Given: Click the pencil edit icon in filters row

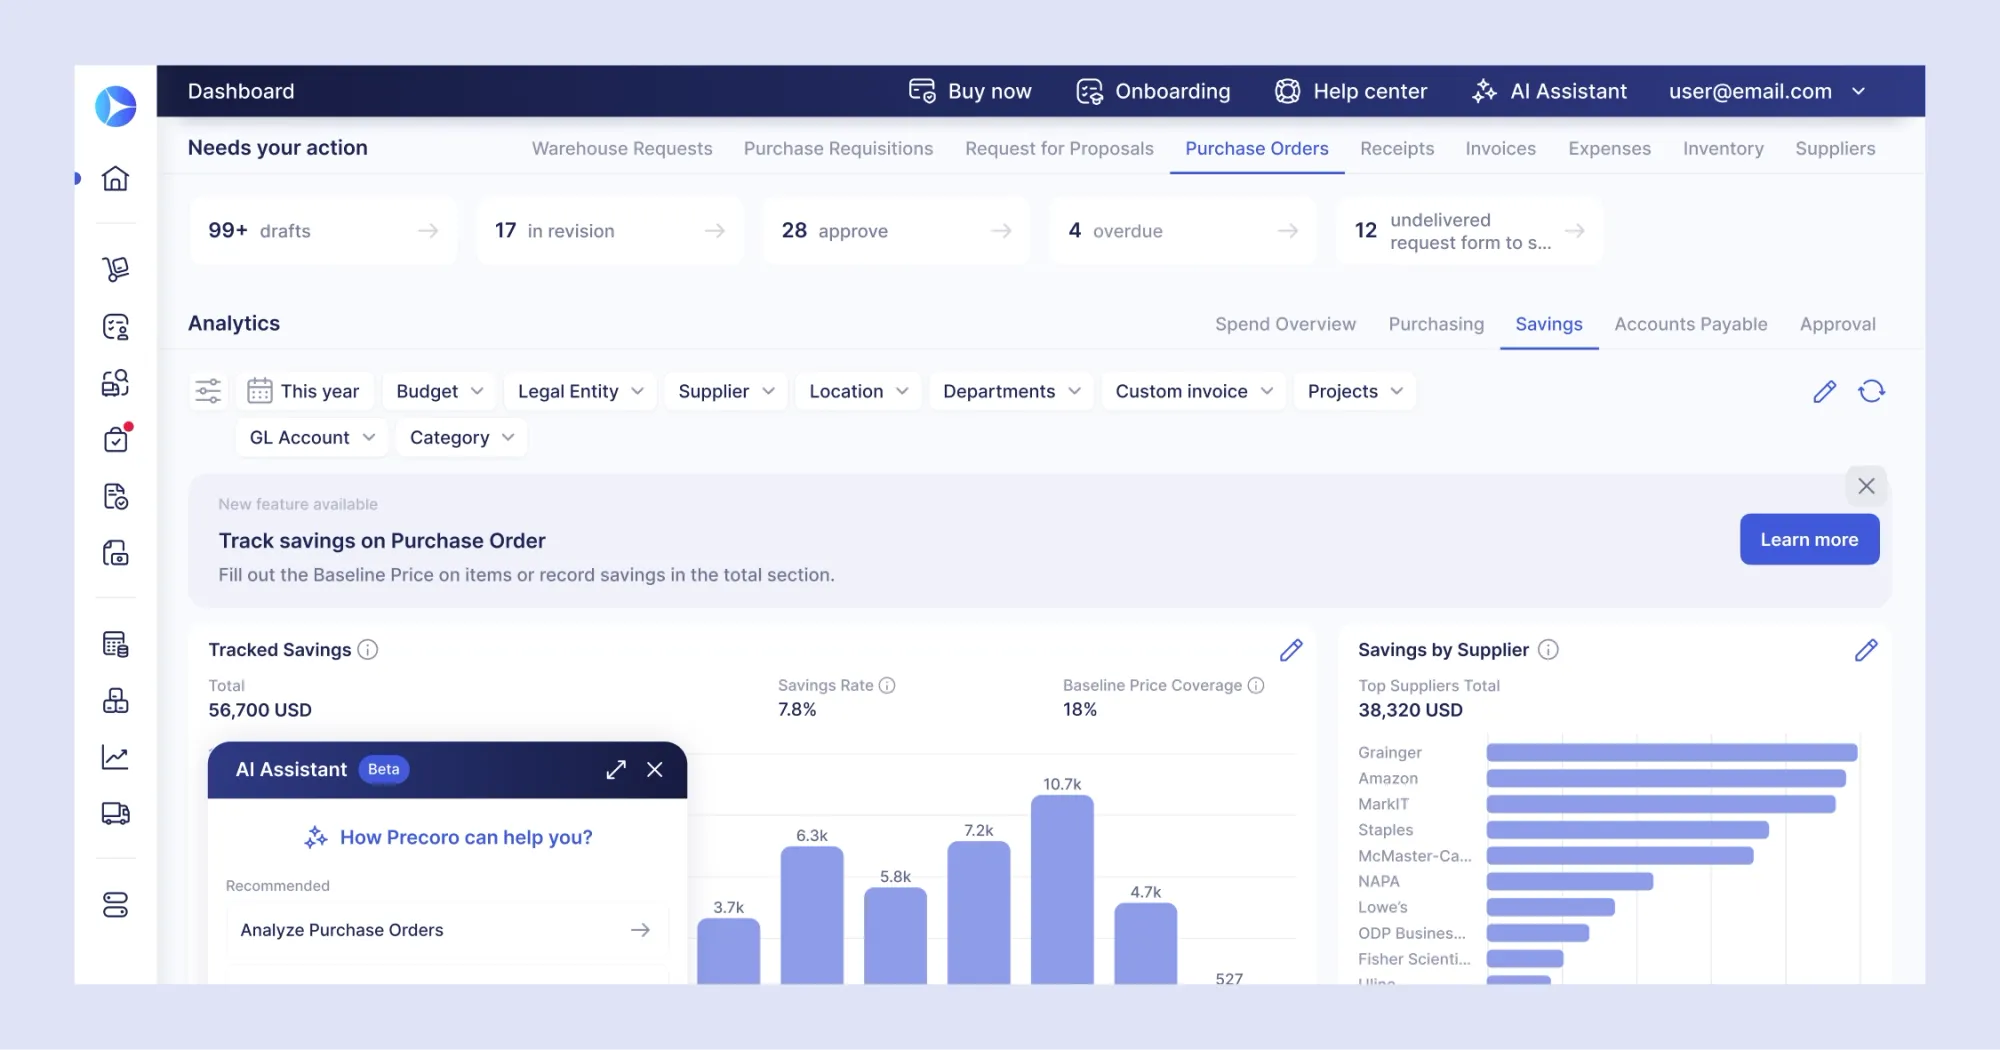Looking at the screenshot, I should 1824,391.
